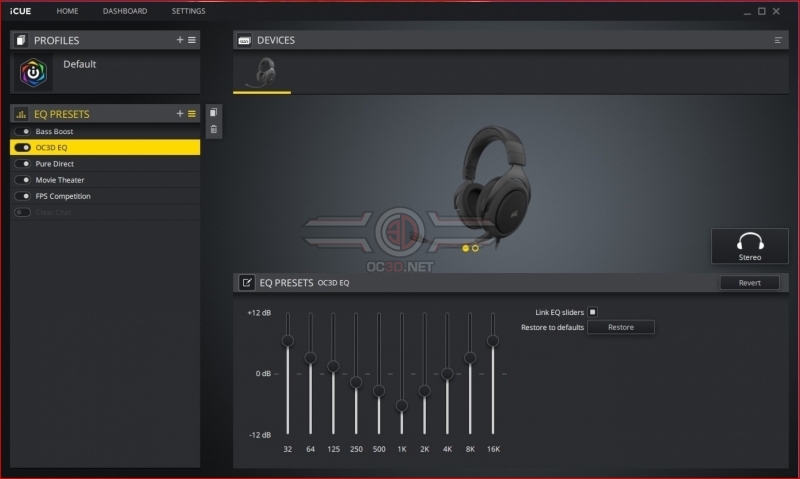Click the Devices keyboard icon

click(x=244, y=40)
